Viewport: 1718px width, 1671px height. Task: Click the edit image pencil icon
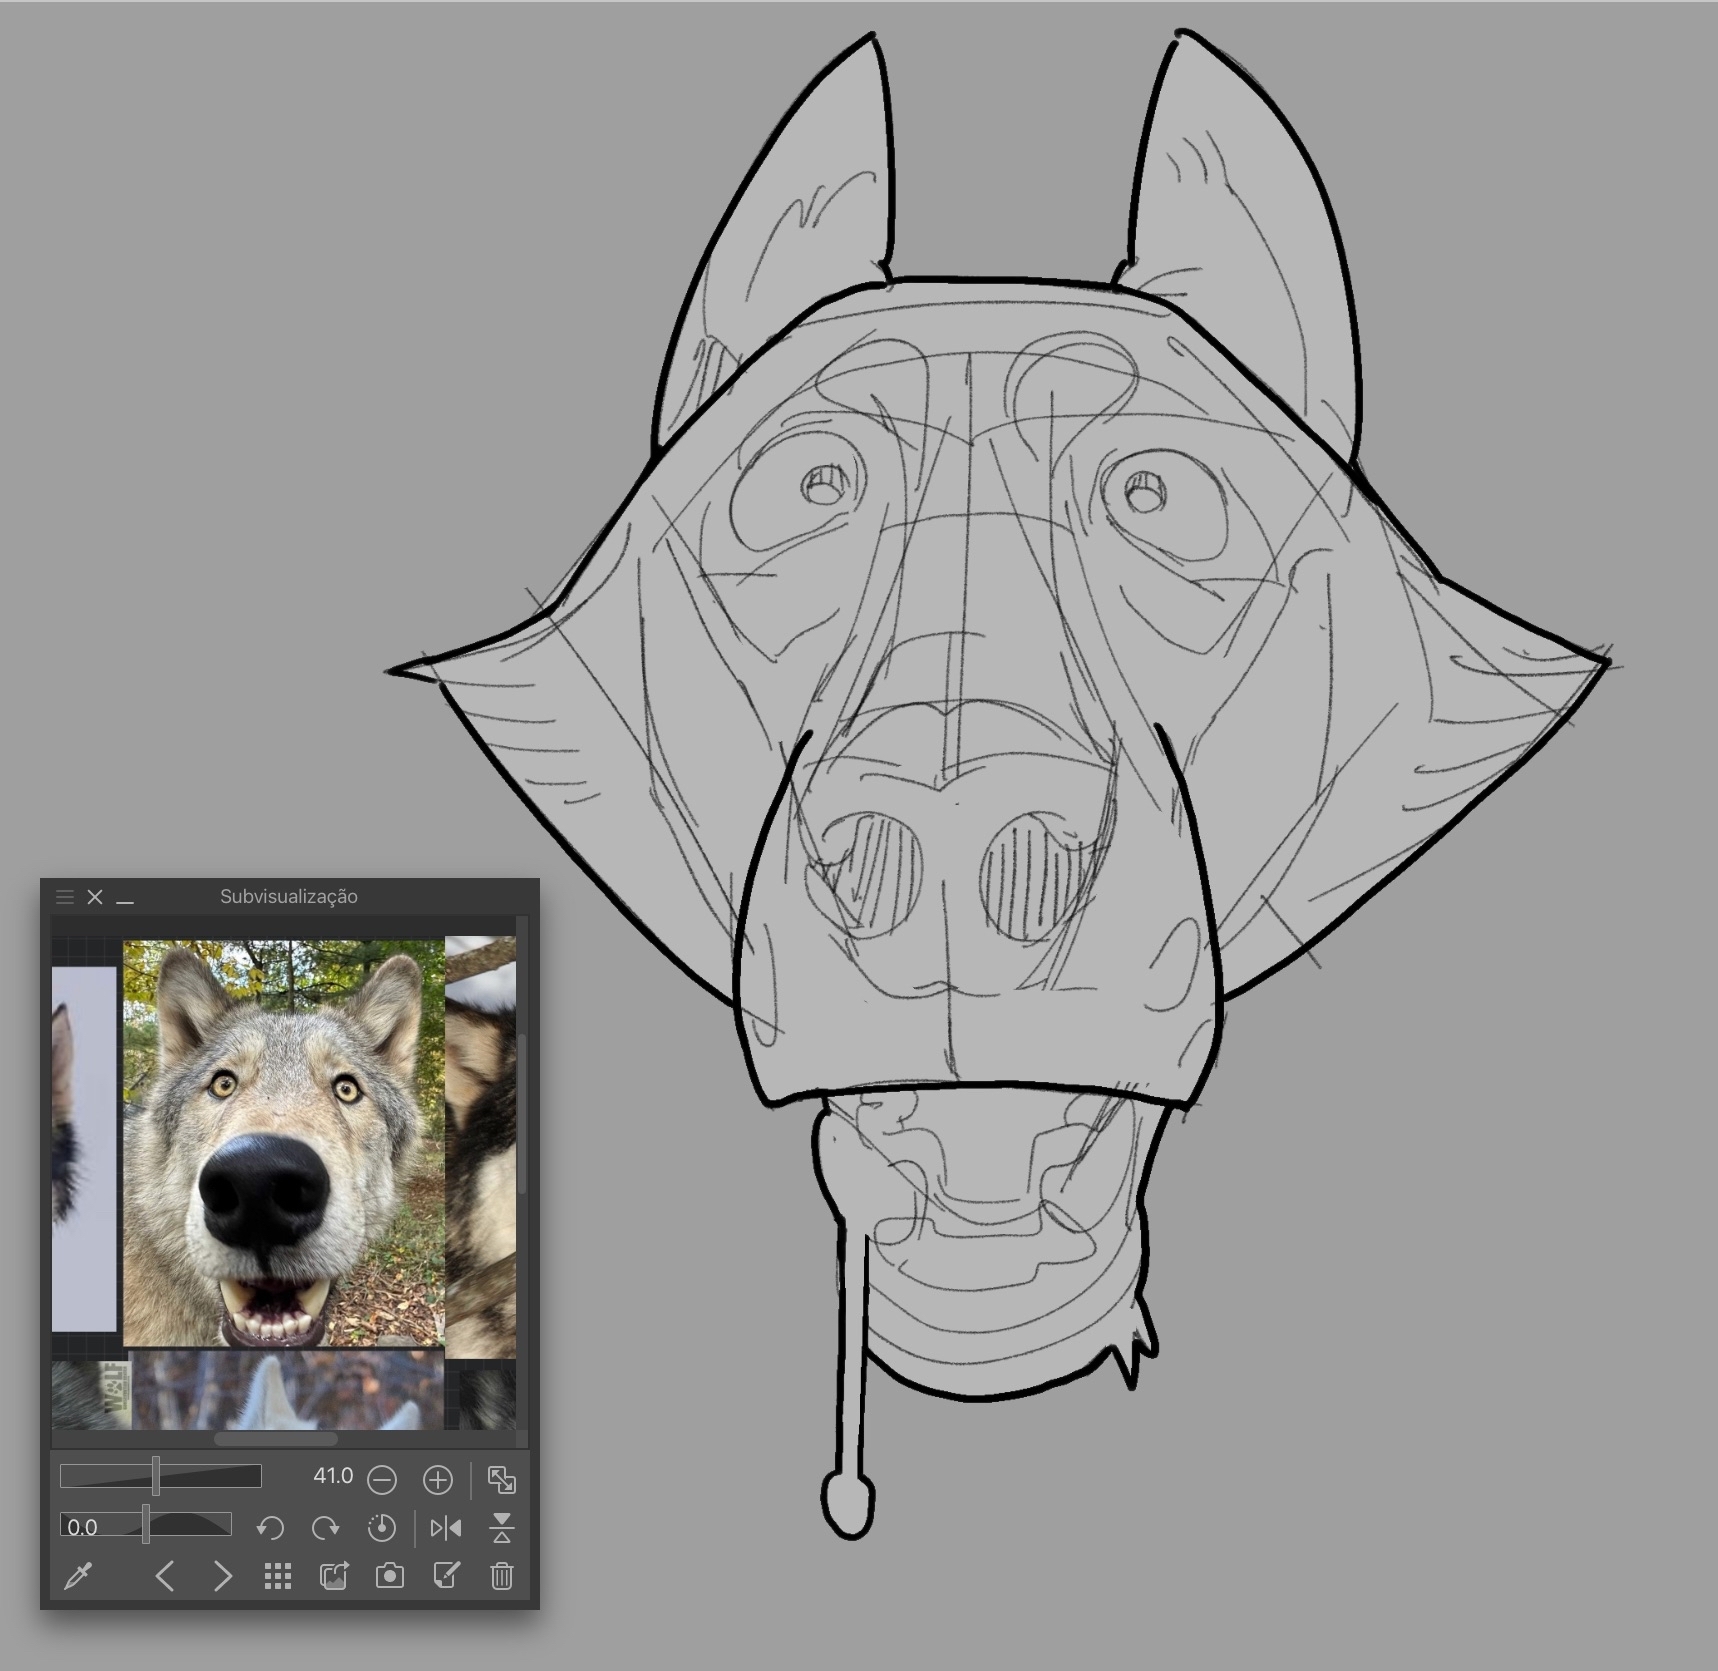446,1577
